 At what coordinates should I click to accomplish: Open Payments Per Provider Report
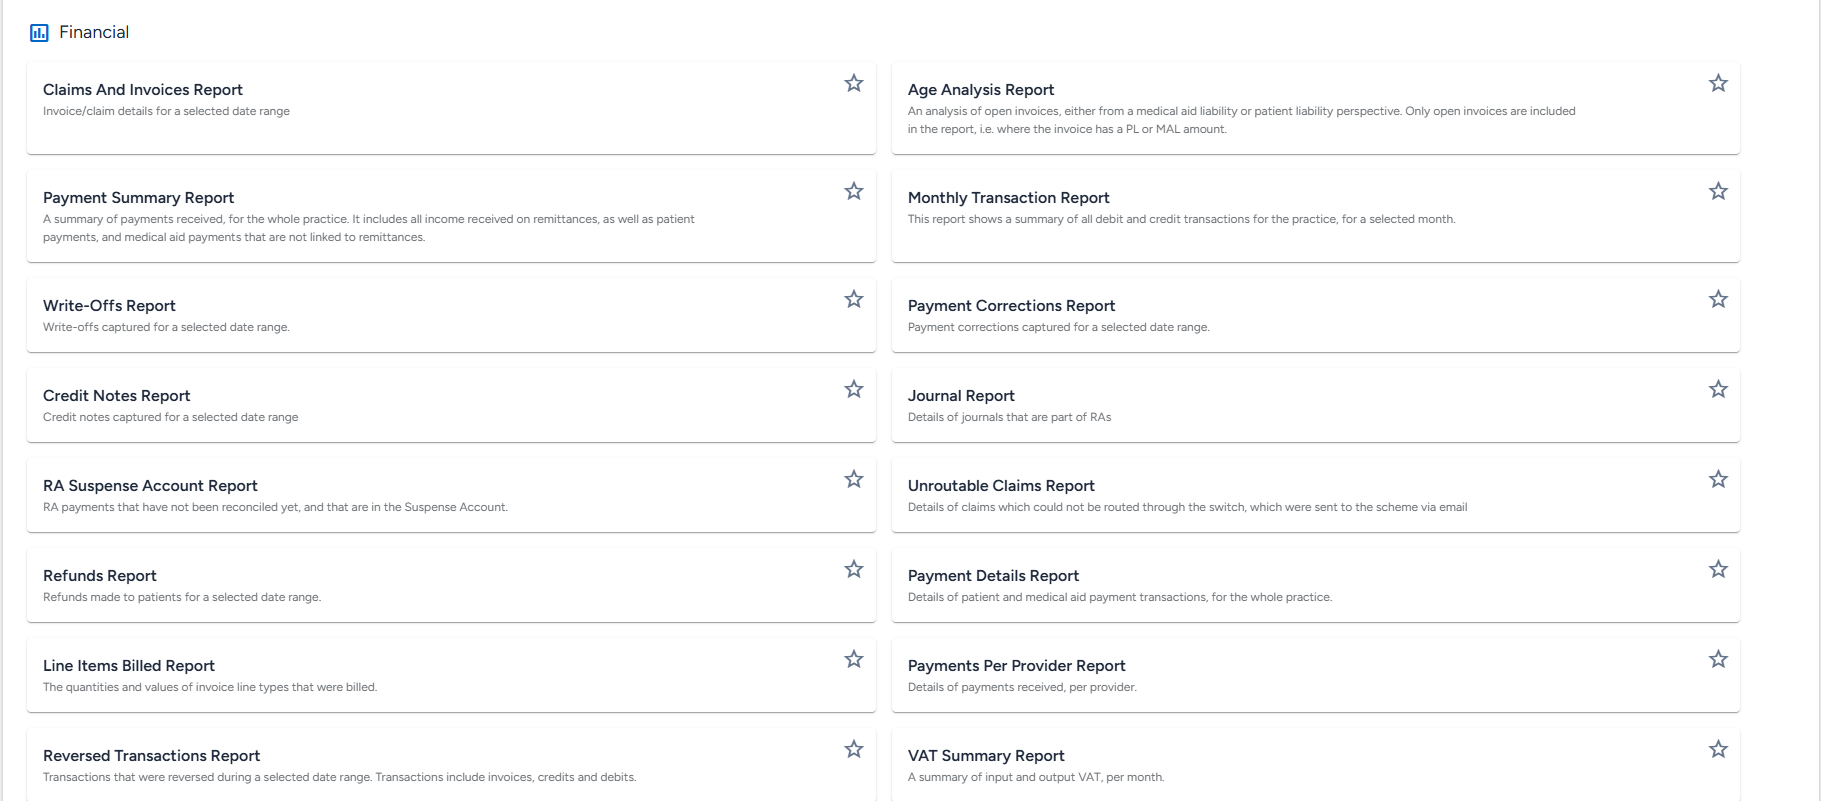(1316, 675)
